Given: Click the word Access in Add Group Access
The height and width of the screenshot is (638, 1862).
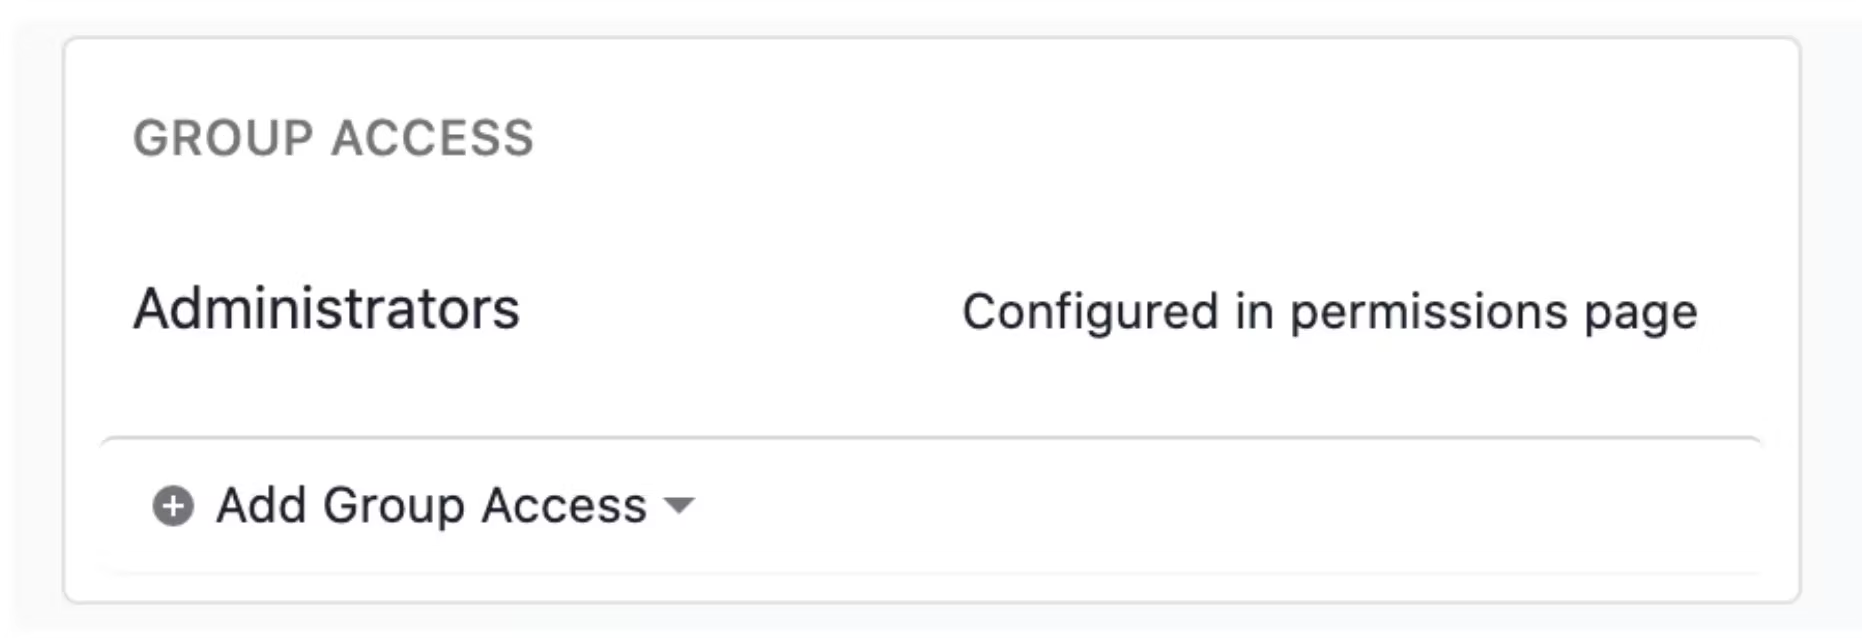Looking at the screenshot, I should coord(564,506).
